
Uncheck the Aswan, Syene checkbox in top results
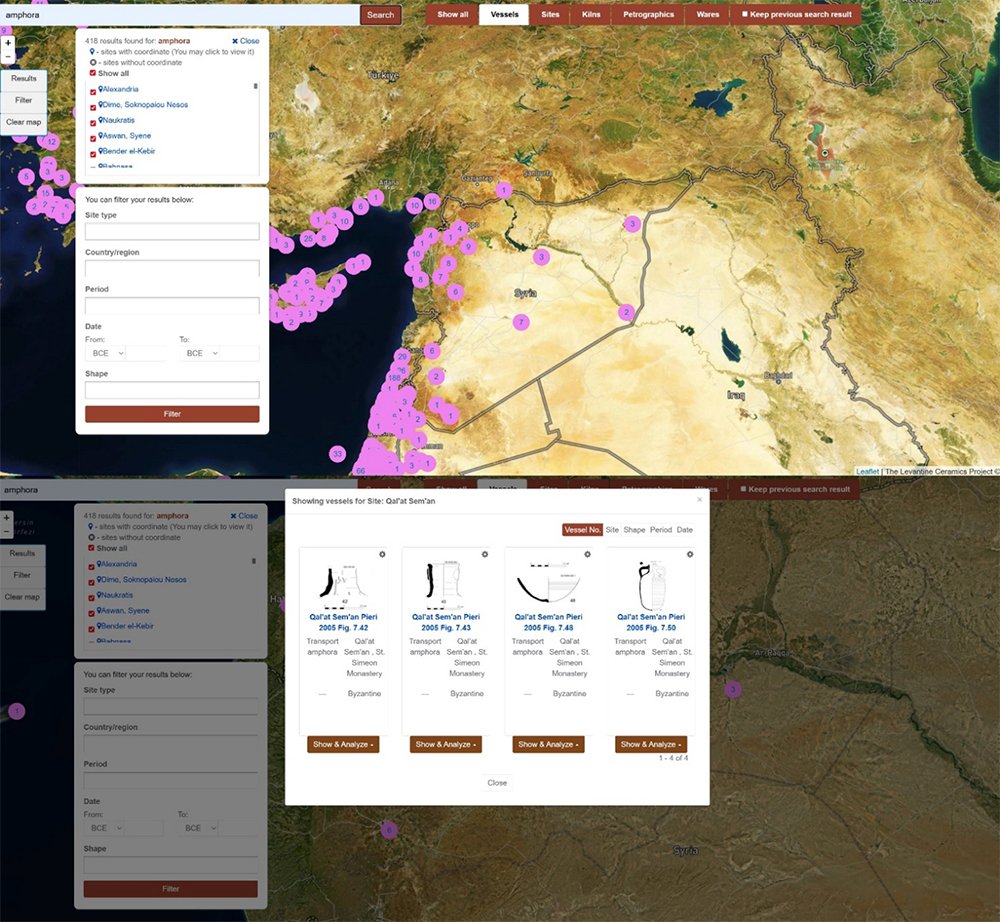93,138
